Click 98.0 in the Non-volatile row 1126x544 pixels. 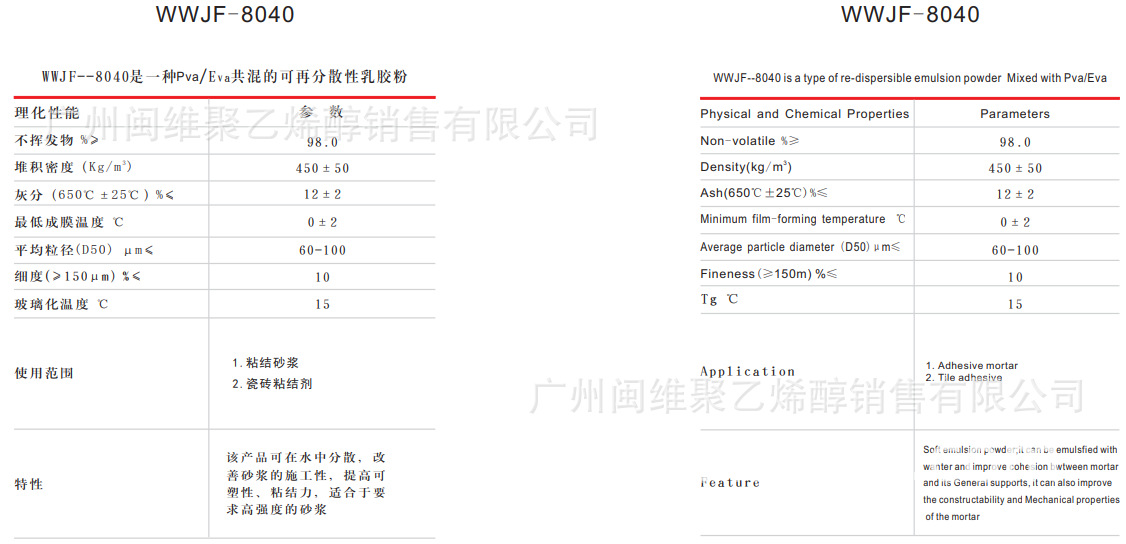1015,142
